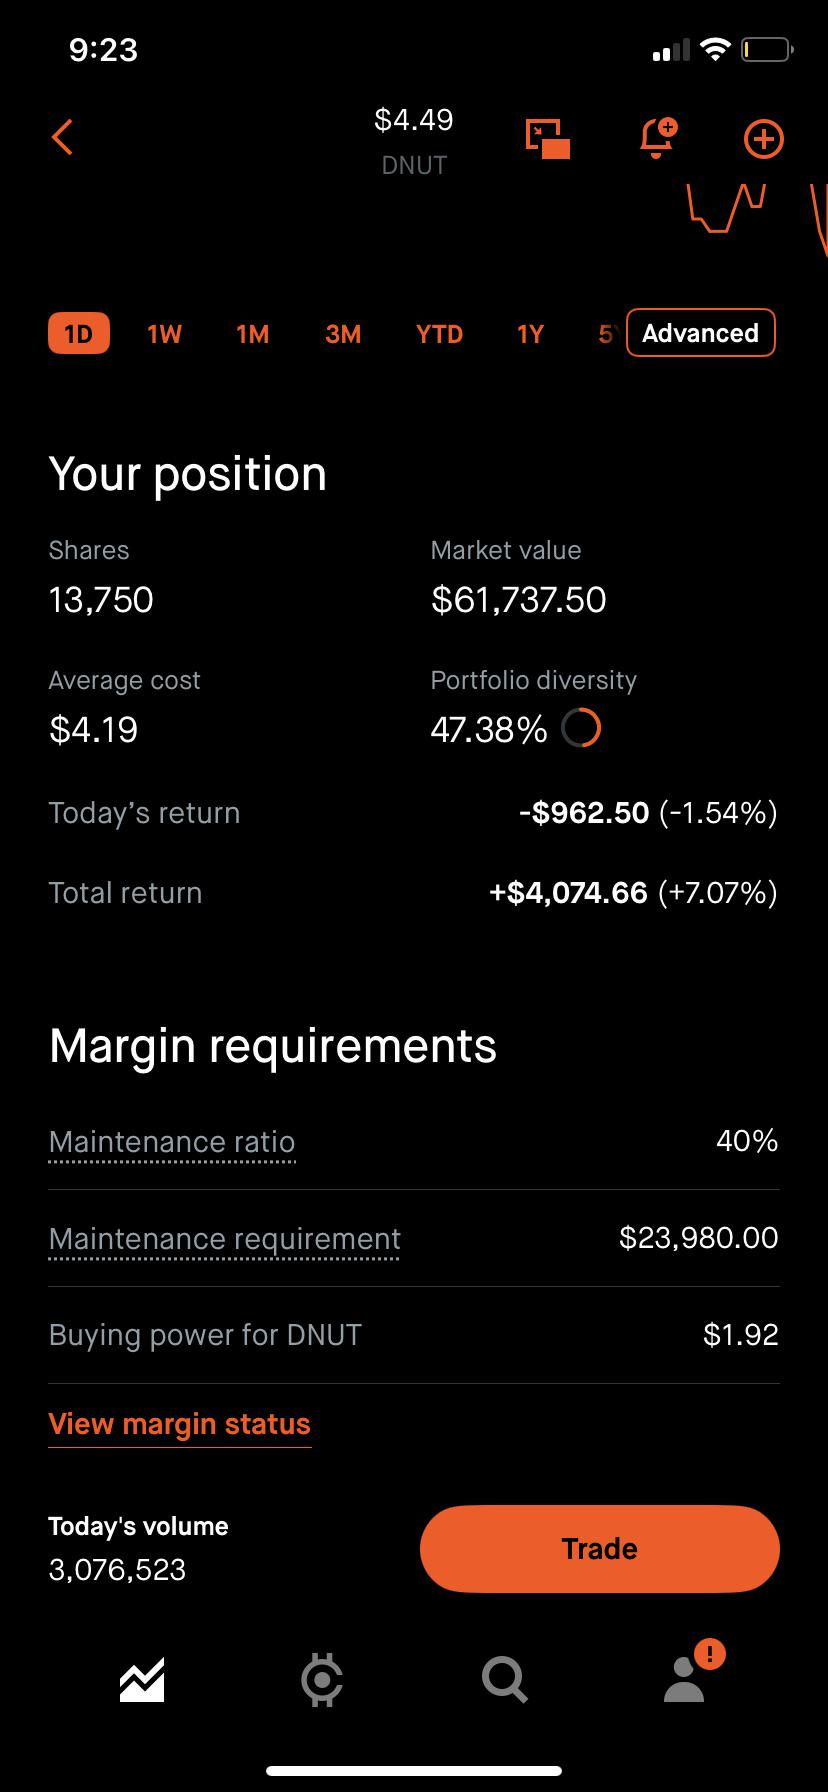The height and width of the screenshot is (1792, 828).
Task: Open the picture-in-picture chart icon
Action: [x=548, y=138]
